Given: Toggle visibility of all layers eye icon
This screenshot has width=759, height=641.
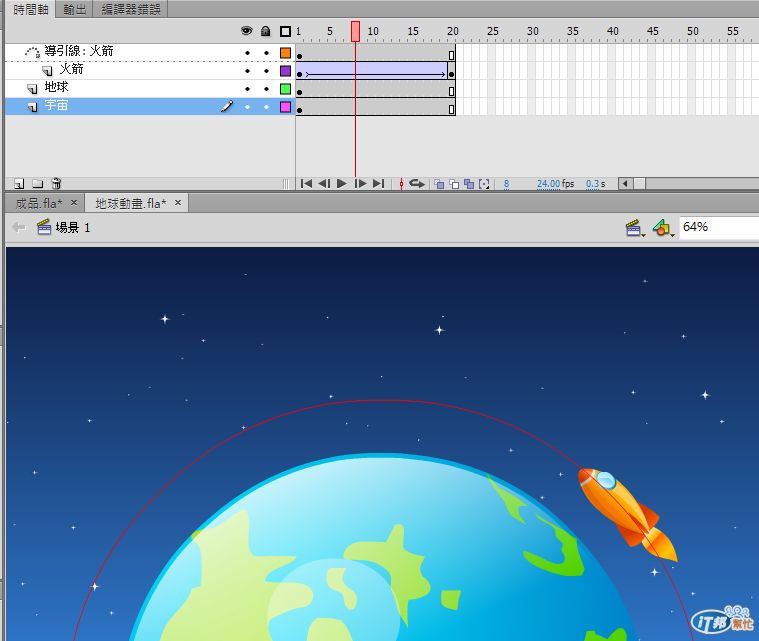Looking at the screenshot, I should (247, 31).
